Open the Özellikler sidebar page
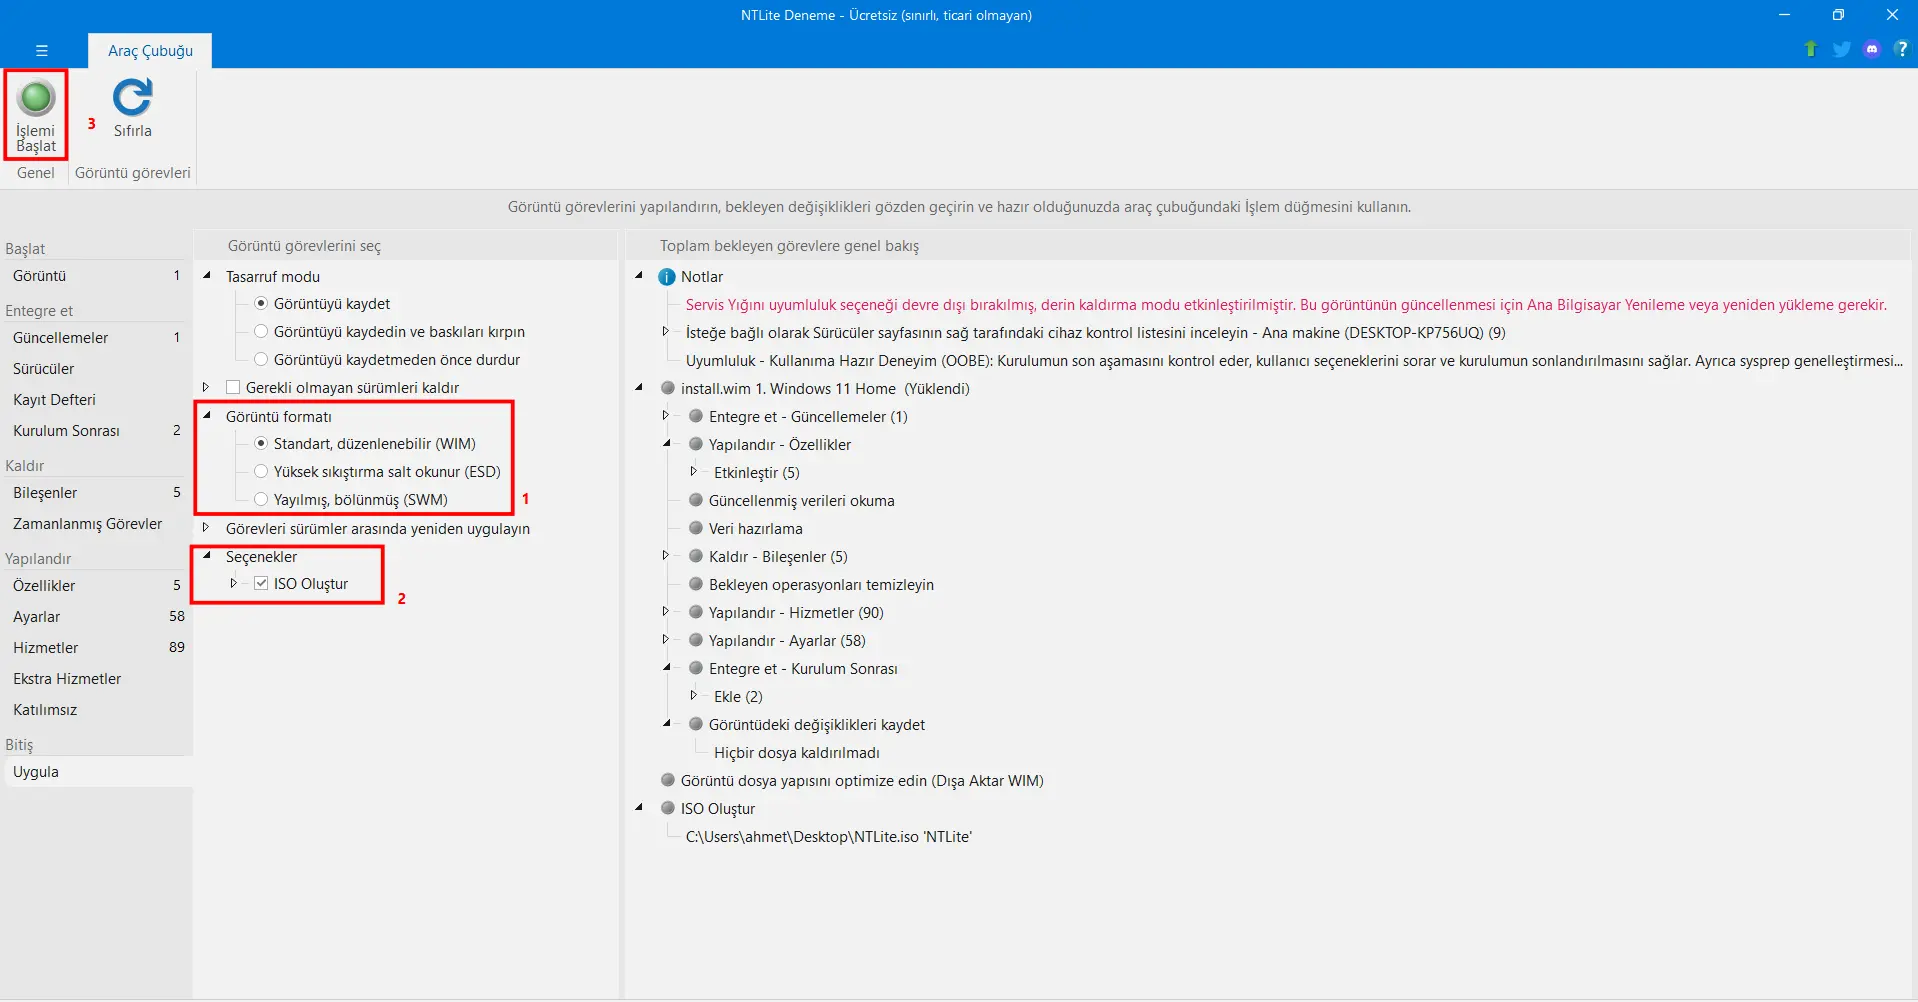 (x=96, y=586)
